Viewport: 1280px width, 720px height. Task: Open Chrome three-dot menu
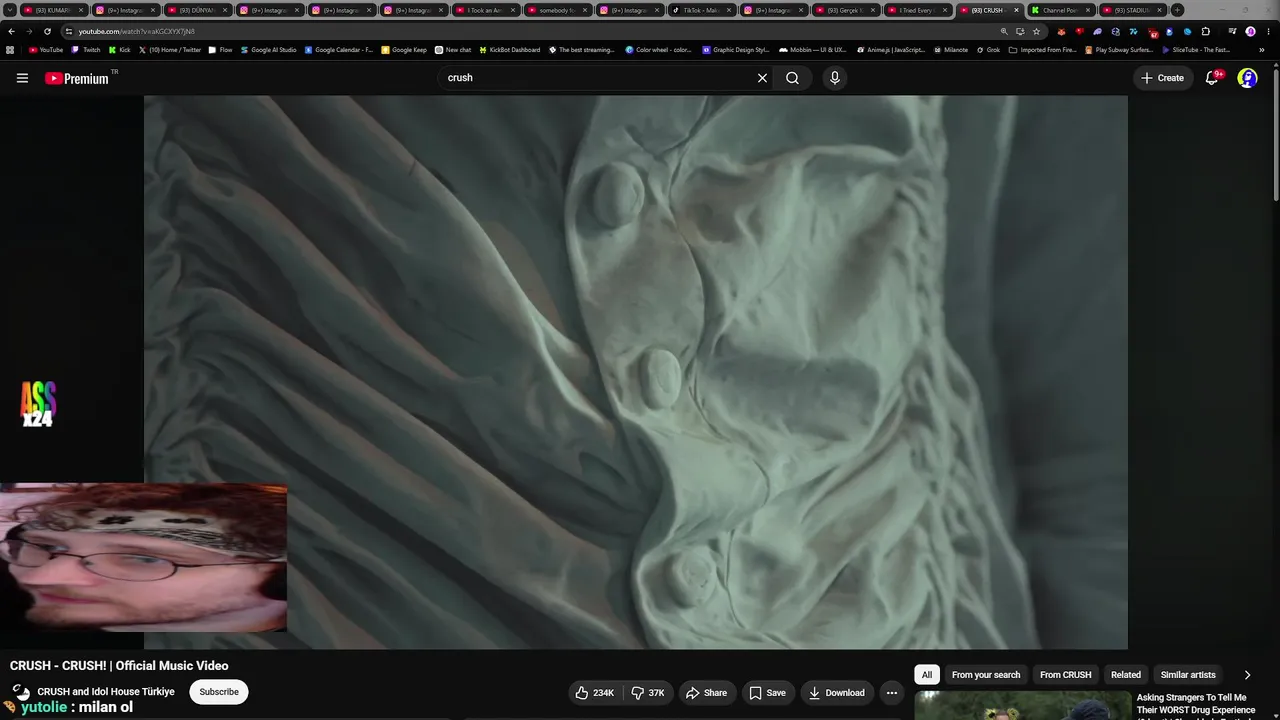pos(1267,31)
